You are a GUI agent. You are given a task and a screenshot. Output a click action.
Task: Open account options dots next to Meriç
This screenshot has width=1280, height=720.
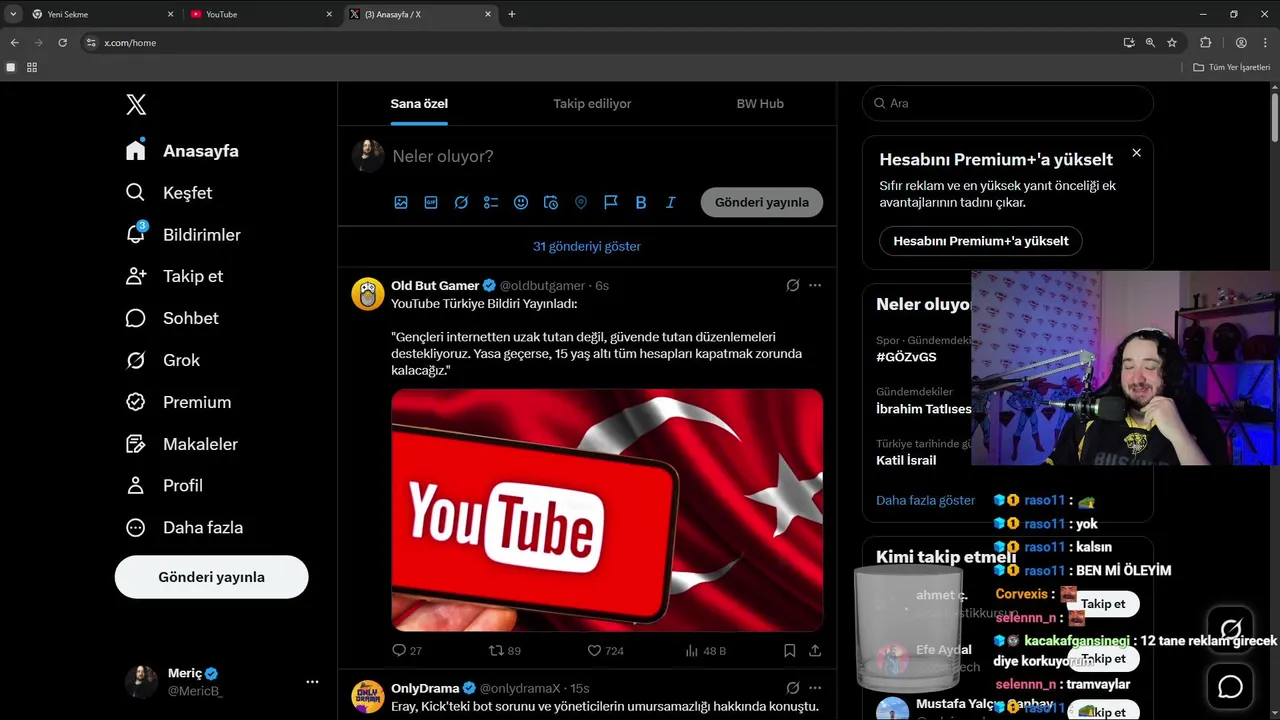[x=312, y=681]
